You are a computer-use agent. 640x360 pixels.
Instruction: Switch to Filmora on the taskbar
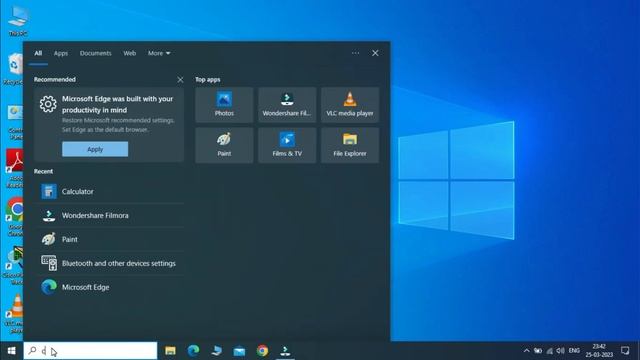(285, 351)
